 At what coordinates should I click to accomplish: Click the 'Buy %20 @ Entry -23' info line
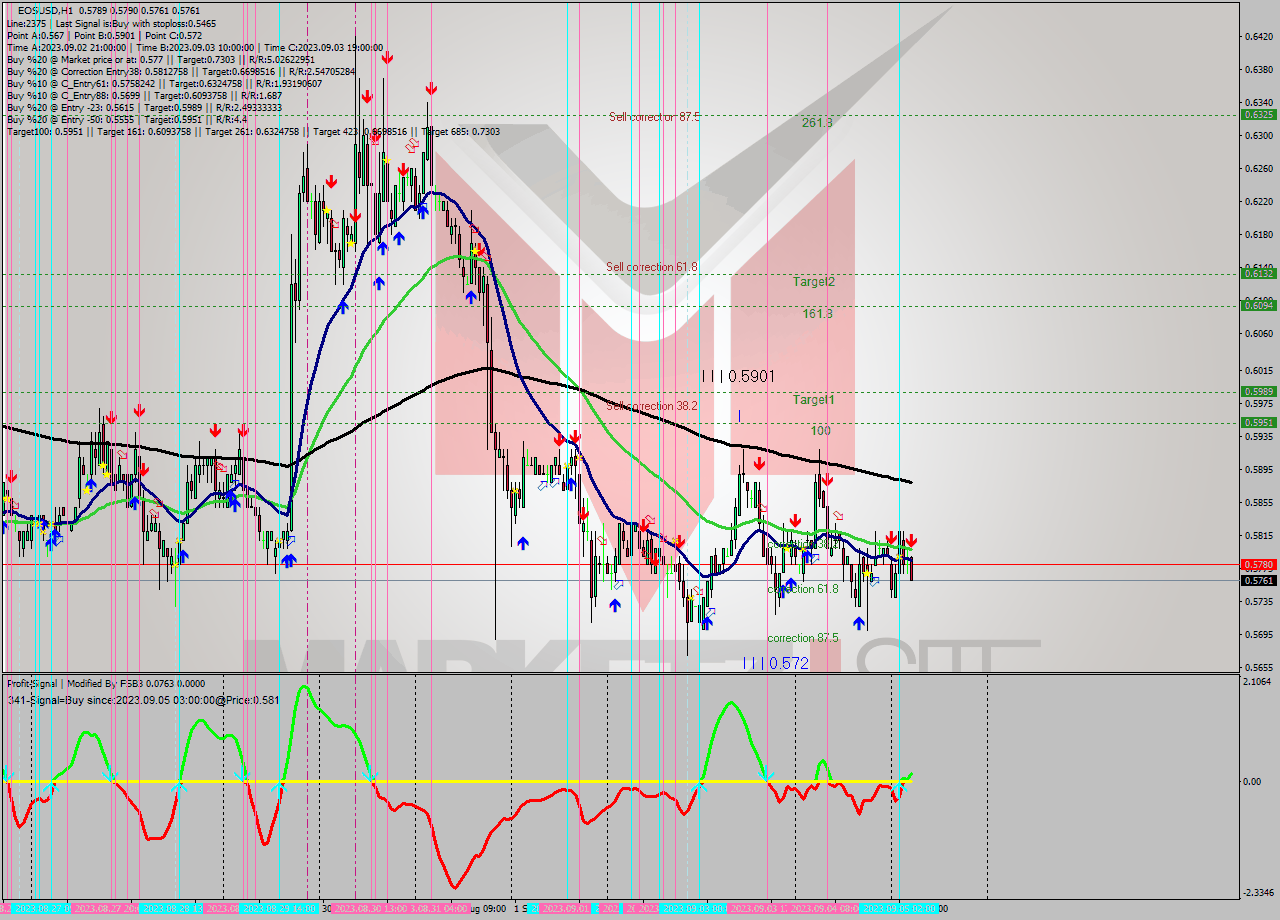[x=144, y=107]
